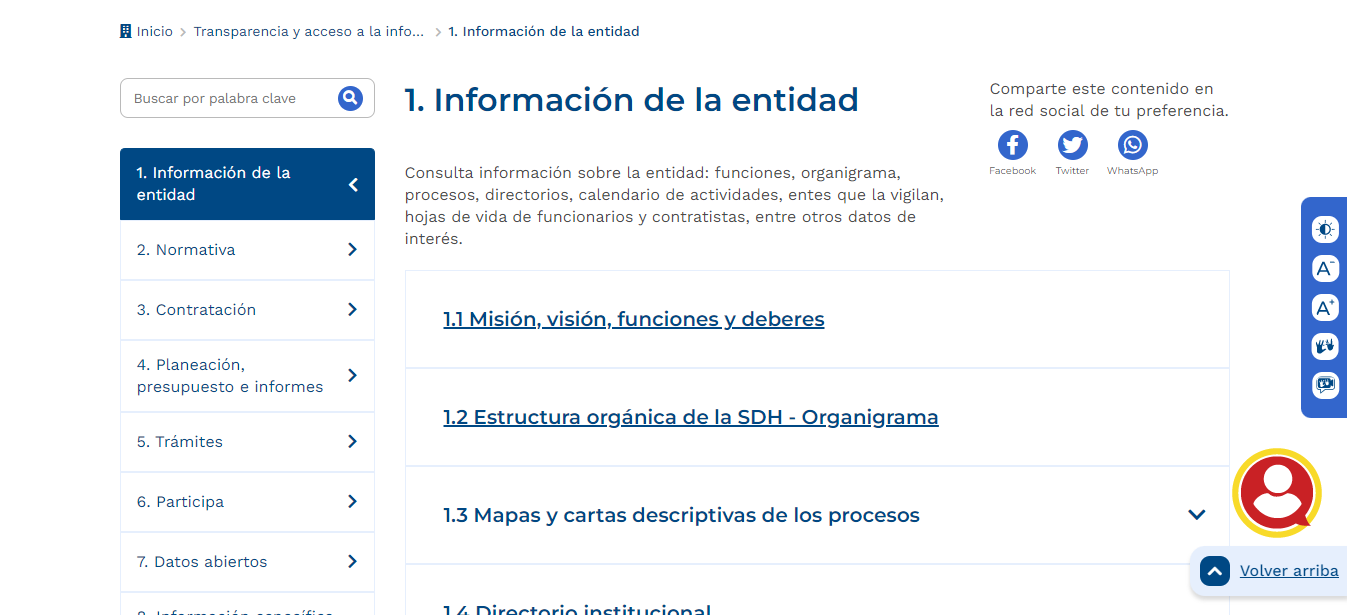The image size is (1347, 615).
Task: Open 1.2 Estructura orgánica de la SDH link
Action: click(690, 417)
